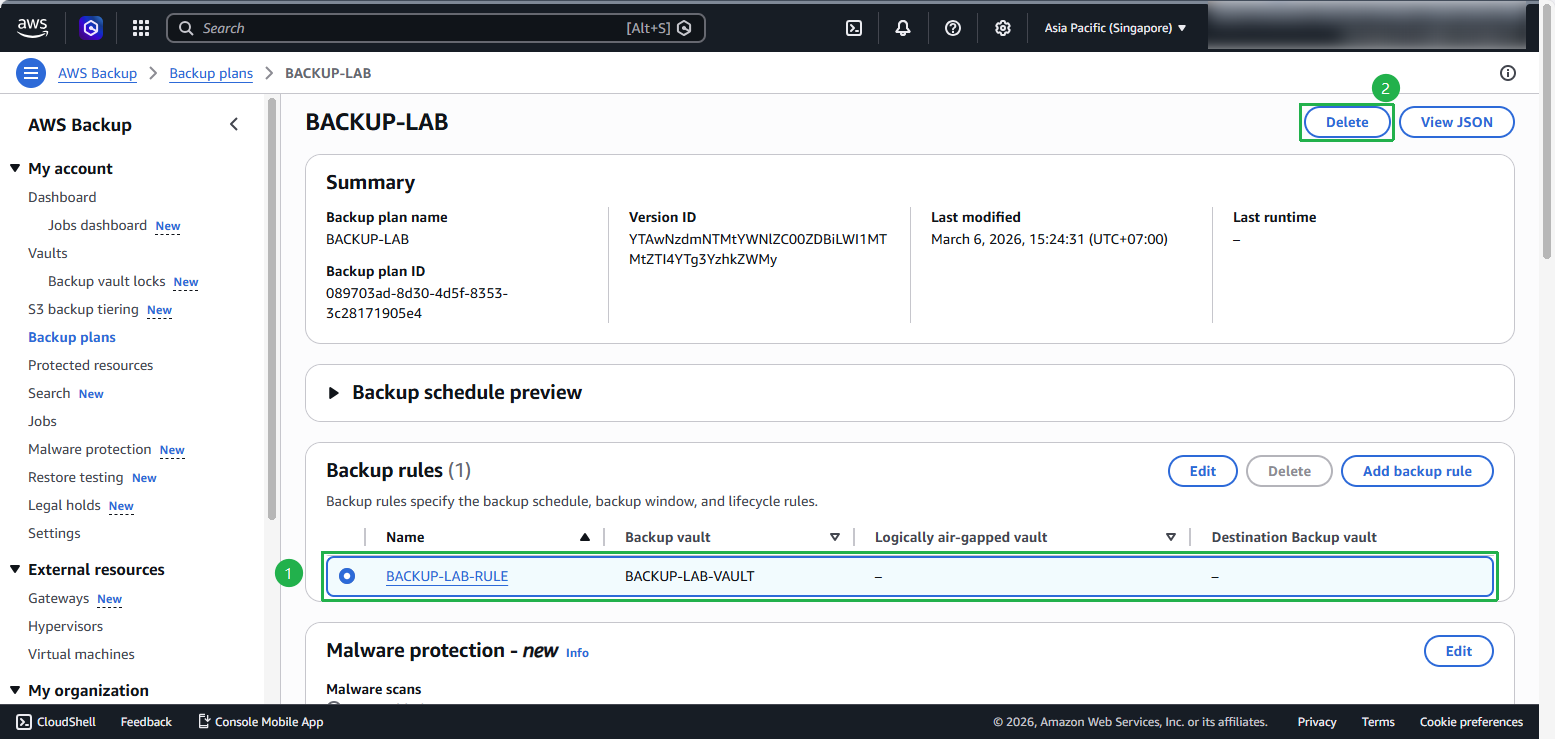Viewport: 1555px width, 739px height.
Task: Open Console Mobile App link in footer
Action: point(260,722)
